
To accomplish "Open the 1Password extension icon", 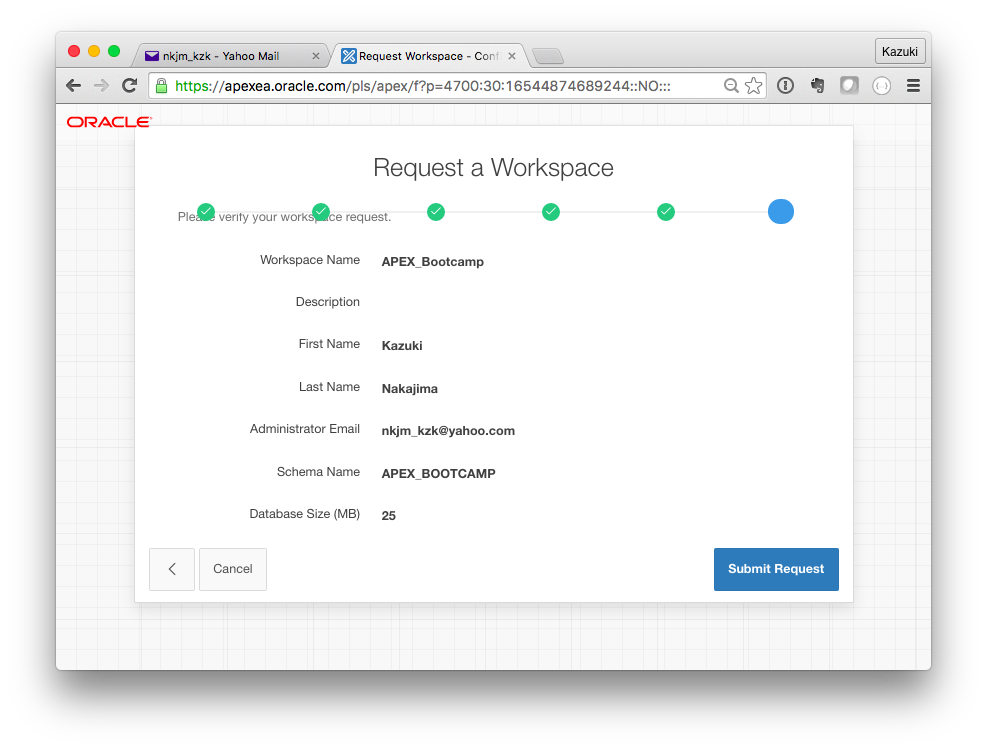I will point(785,86).
